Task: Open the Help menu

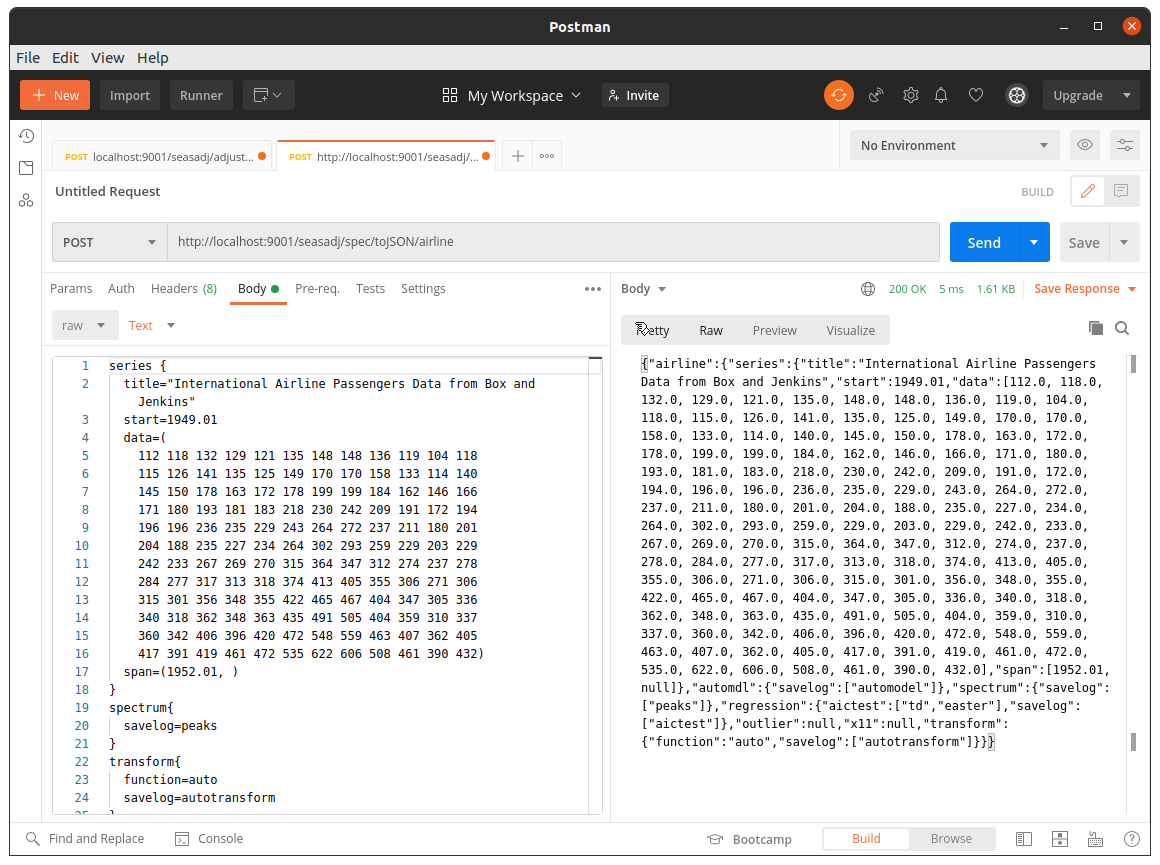Action: pos(152,58)
